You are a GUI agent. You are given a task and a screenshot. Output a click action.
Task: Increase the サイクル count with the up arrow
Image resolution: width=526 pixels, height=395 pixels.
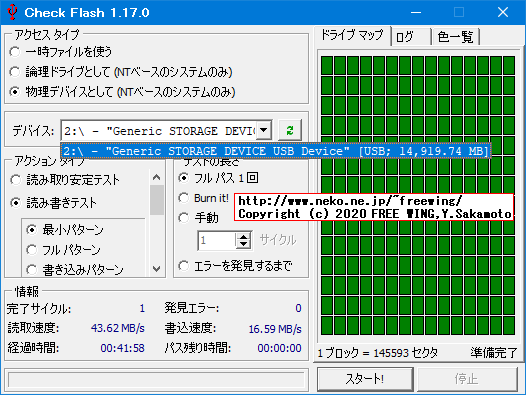point(244,236)
